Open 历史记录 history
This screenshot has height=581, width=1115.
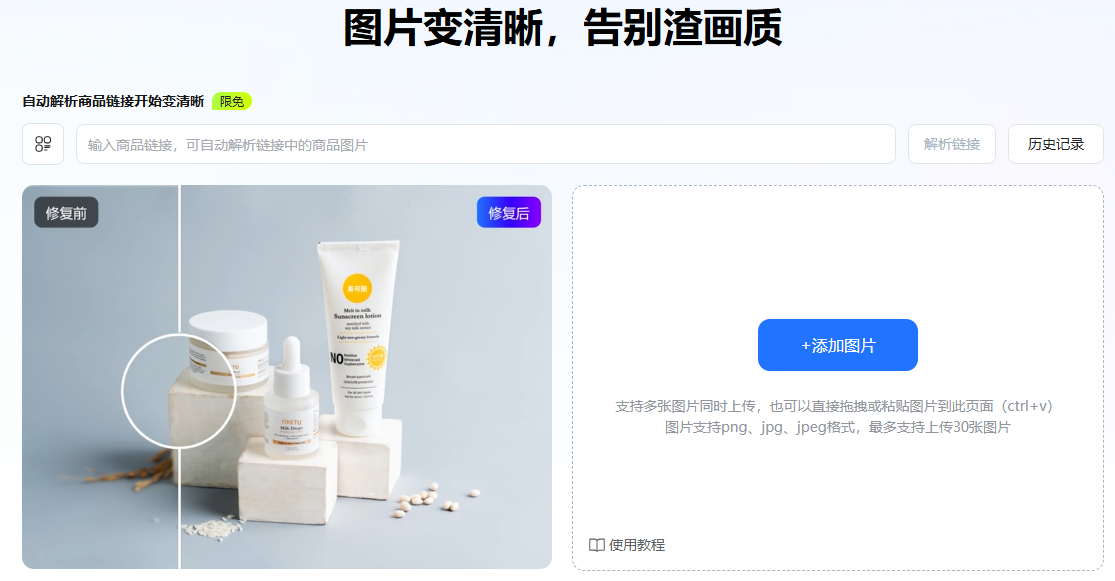click(1055, 144)
